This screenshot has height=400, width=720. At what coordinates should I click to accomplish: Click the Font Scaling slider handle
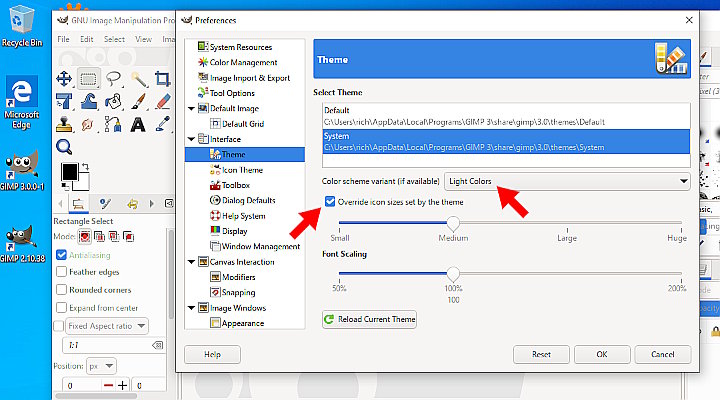[453, 274]
